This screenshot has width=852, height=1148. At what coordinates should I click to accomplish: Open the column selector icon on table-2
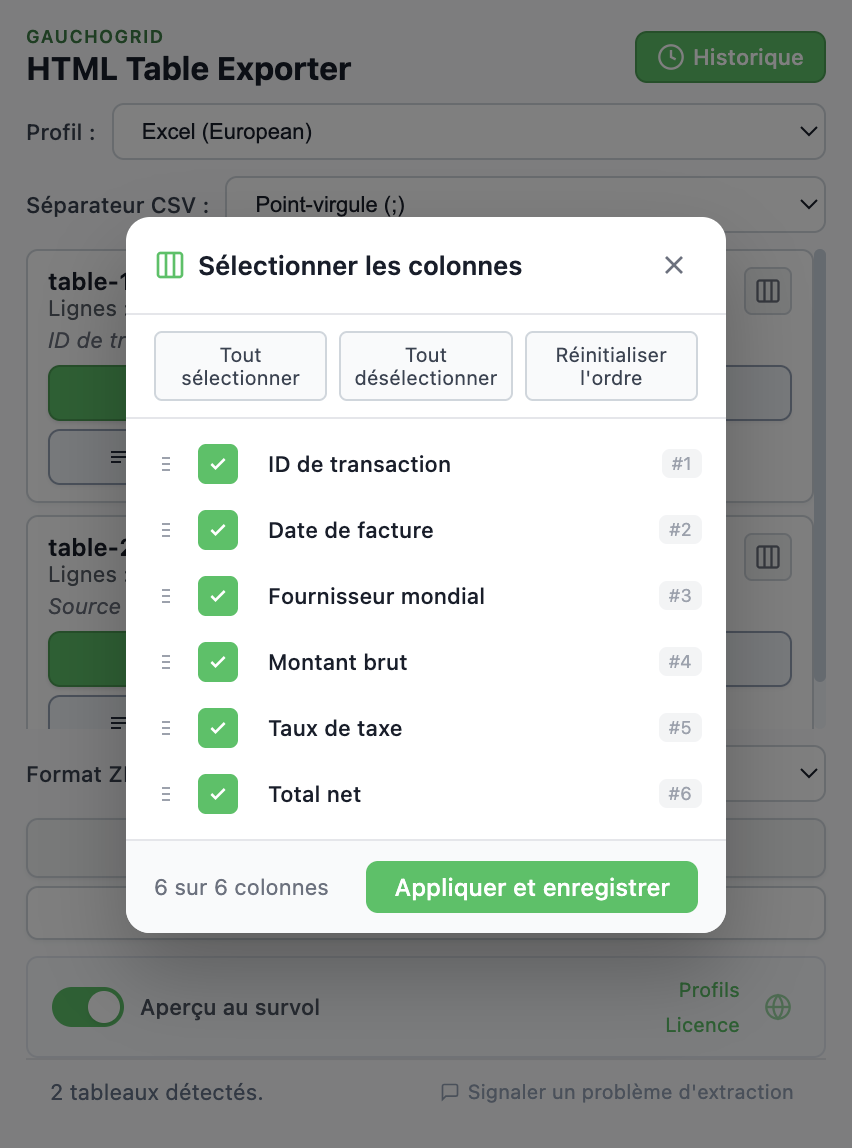tap(767, 557)
